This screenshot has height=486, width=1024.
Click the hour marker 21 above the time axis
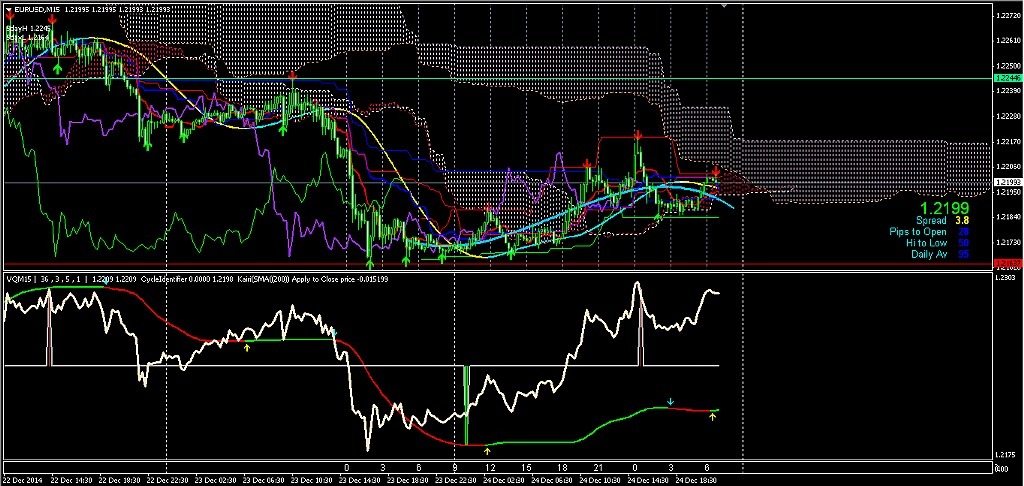coord(598,468)
